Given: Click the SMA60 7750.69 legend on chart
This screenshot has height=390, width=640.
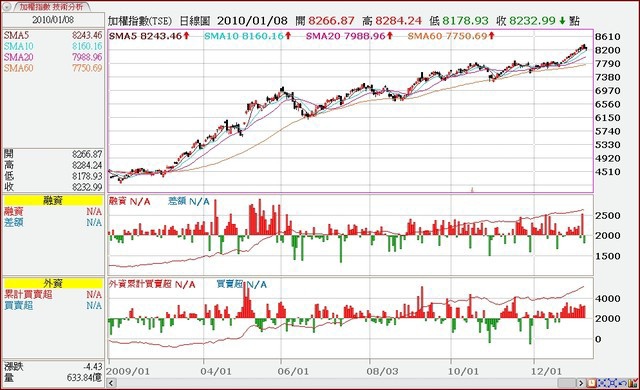Looking at the screenshot, I should click(451, 36).
